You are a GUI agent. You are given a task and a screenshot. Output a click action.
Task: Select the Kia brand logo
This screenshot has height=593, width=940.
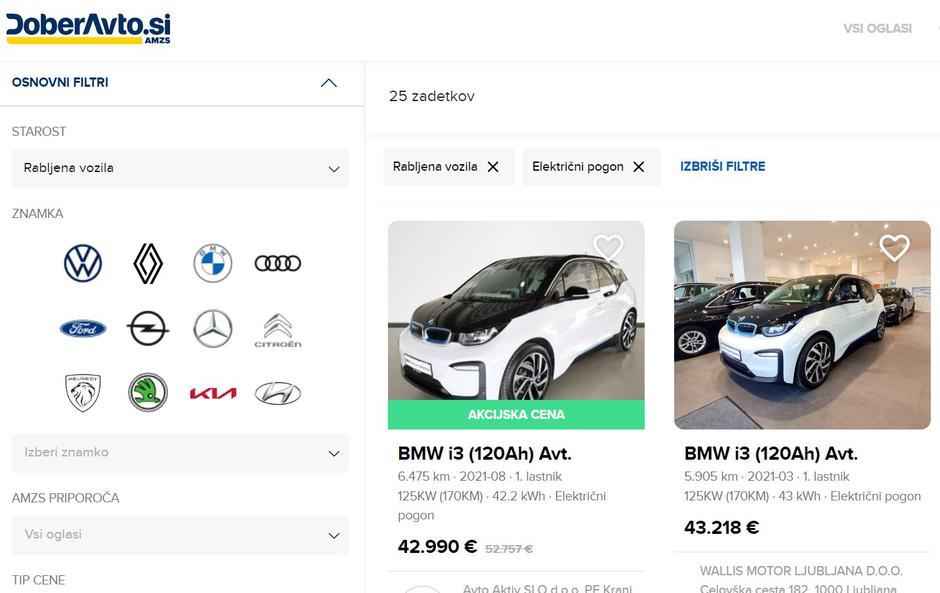[212, 393]
